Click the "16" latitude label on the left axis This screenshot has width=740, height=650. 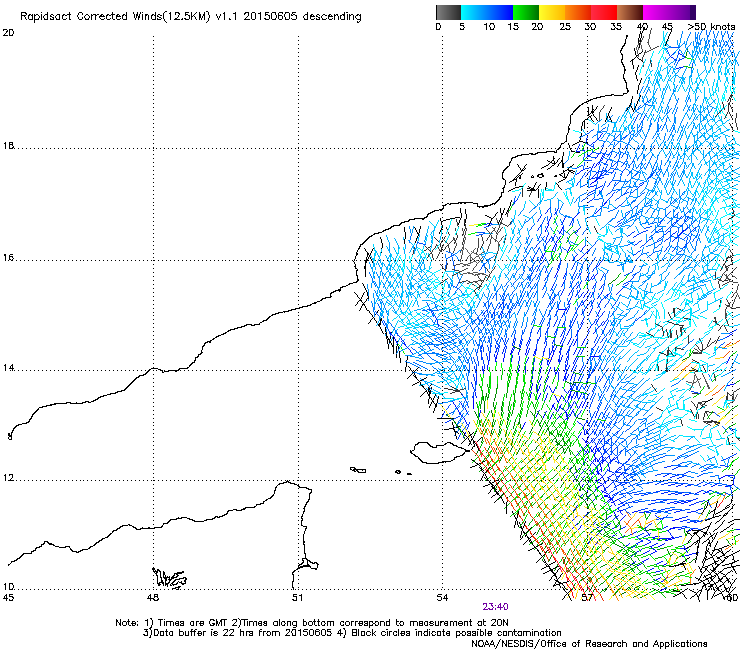coord(8,258)
